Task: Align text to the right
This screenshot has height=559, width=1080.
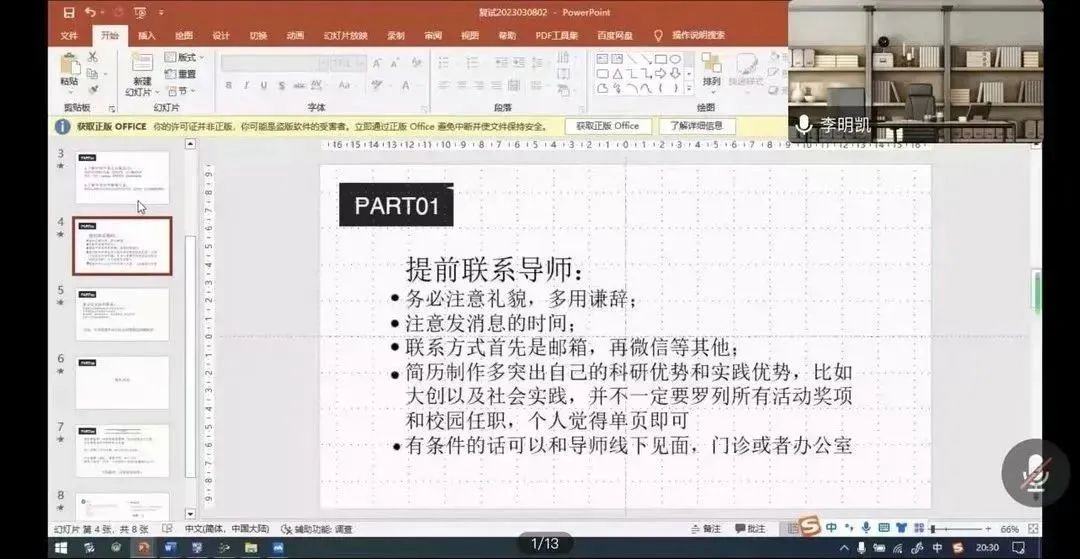Action: (x=479, y=85)
